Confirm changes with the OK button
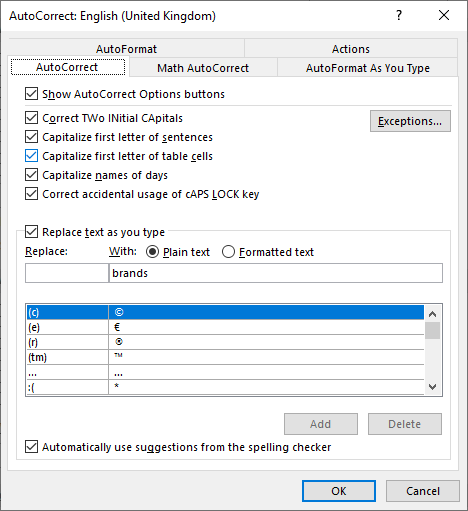 (339, 491)
